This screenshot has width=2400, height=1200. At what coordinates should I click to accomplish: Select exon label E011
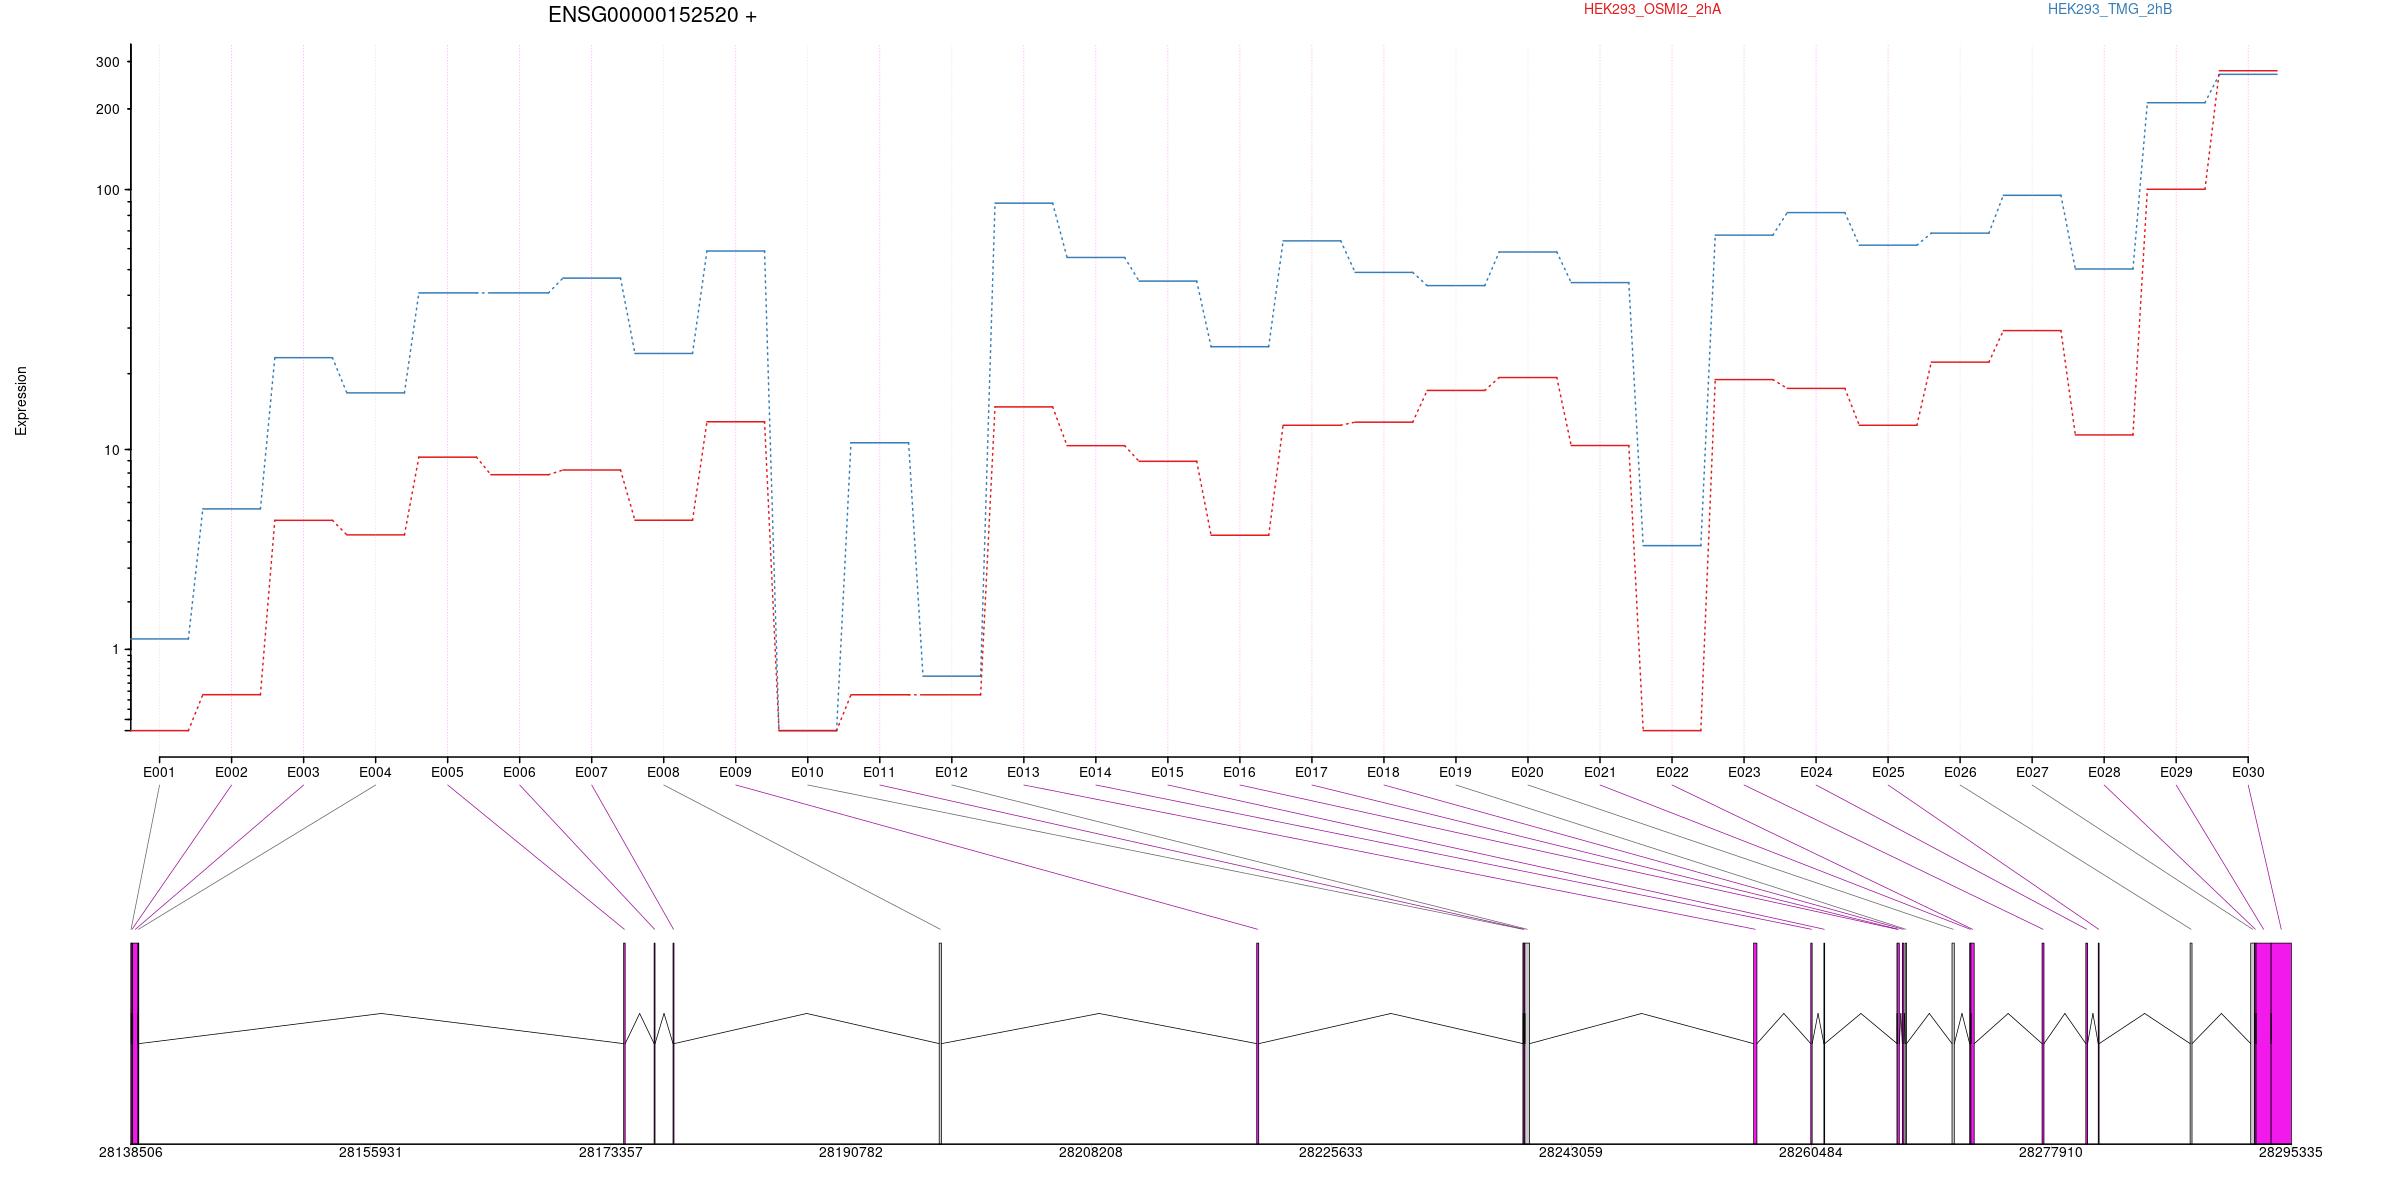pos(879,772)
